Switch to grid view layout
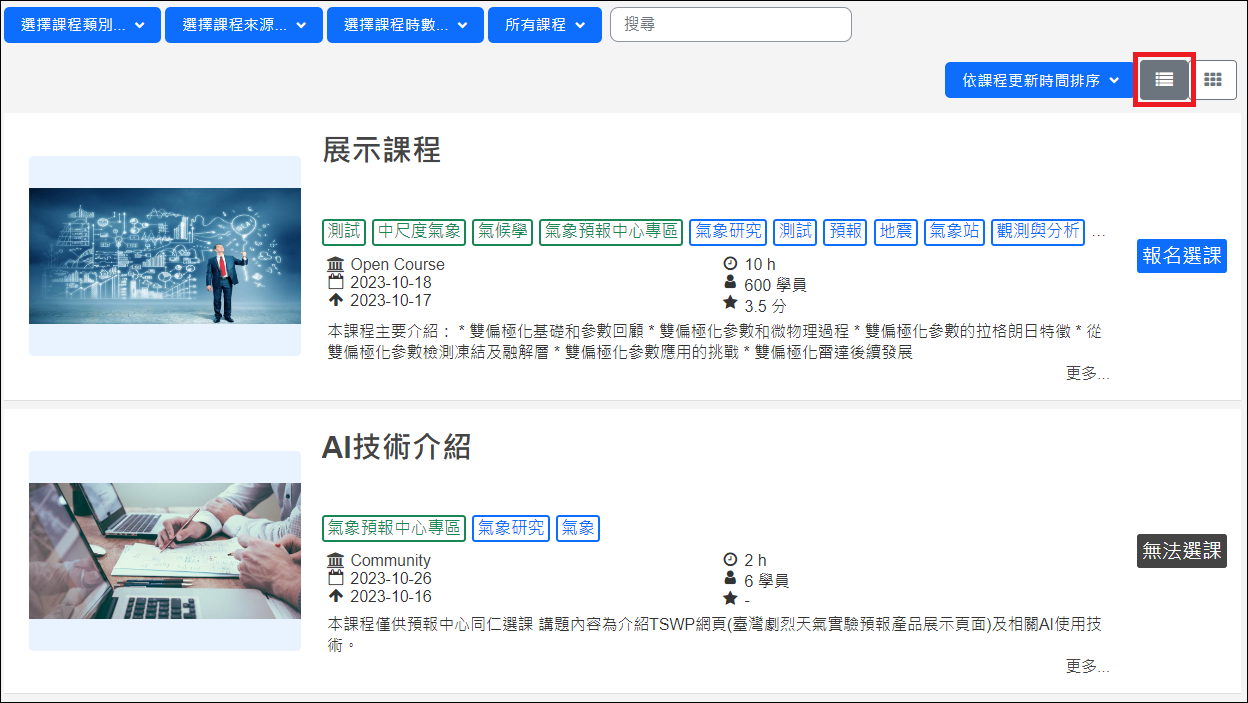 point(1213,80)
